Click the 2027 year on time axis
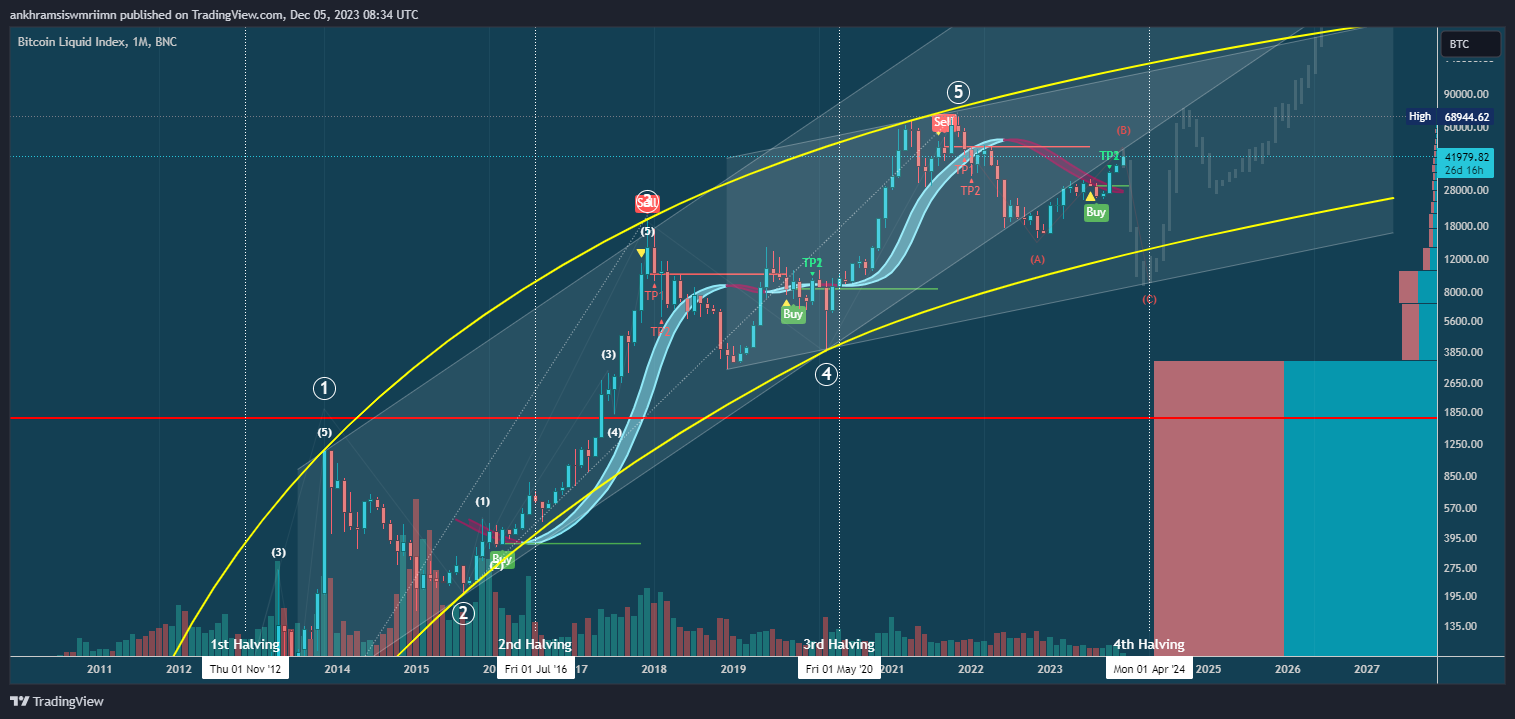Viewport: 1515px width, 719px height. [x=1367, y=669]
